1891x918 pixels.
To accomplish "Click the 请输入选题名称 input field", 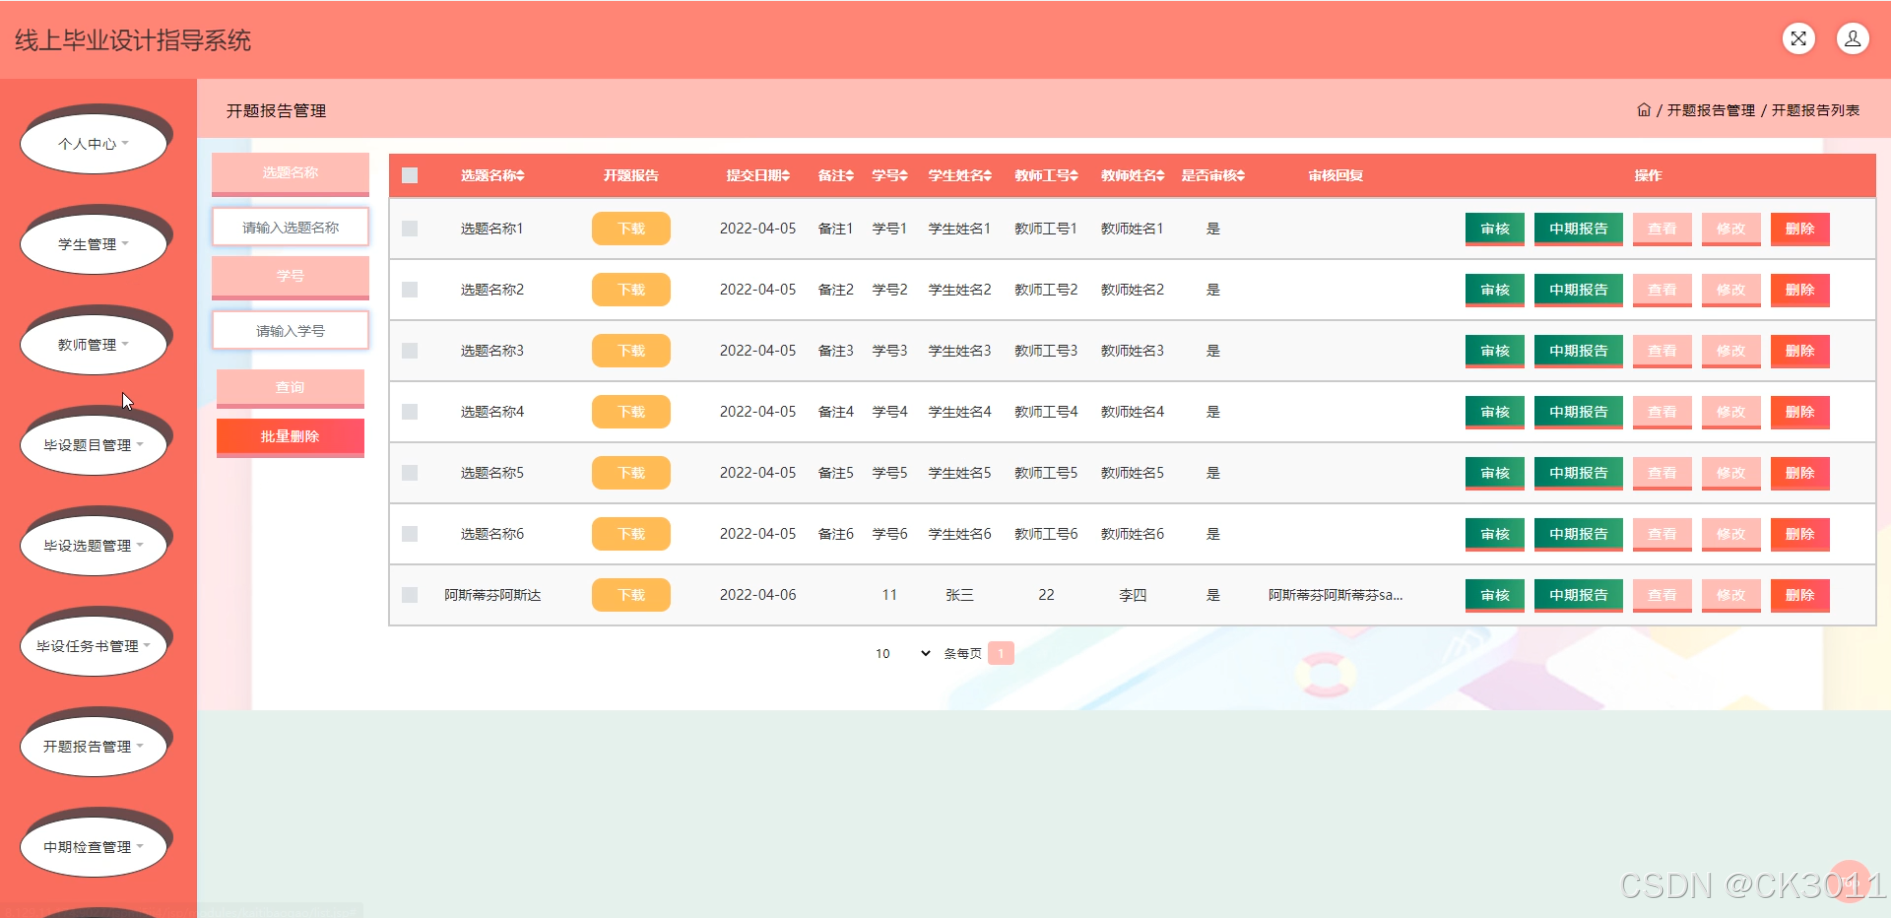I will tap(290, 227).
